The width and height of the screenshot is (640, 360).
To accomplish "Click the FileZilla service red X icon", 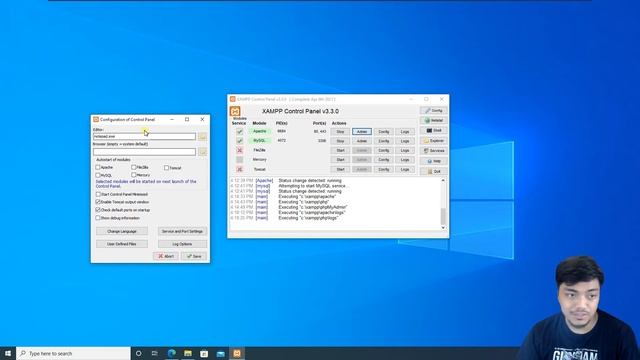I will [240, 150].
